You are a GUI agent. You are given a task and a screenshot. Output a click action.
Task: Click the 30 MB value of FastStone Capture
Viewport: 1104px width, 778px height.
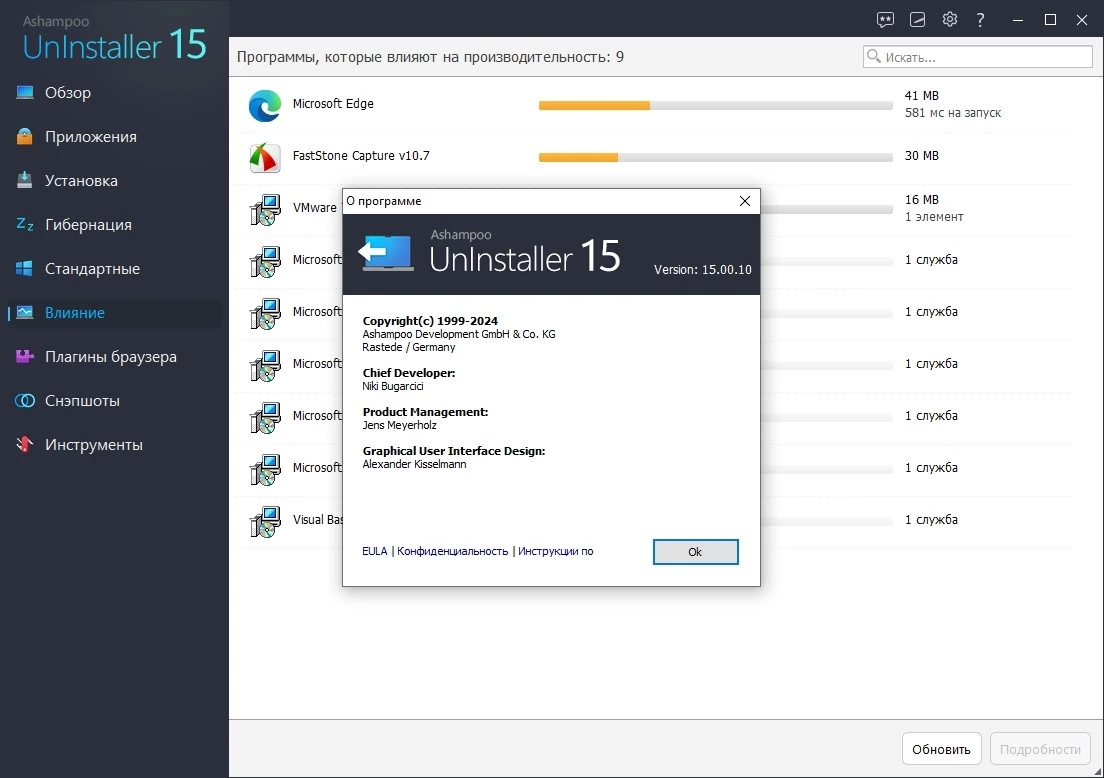tap(922, 156)
